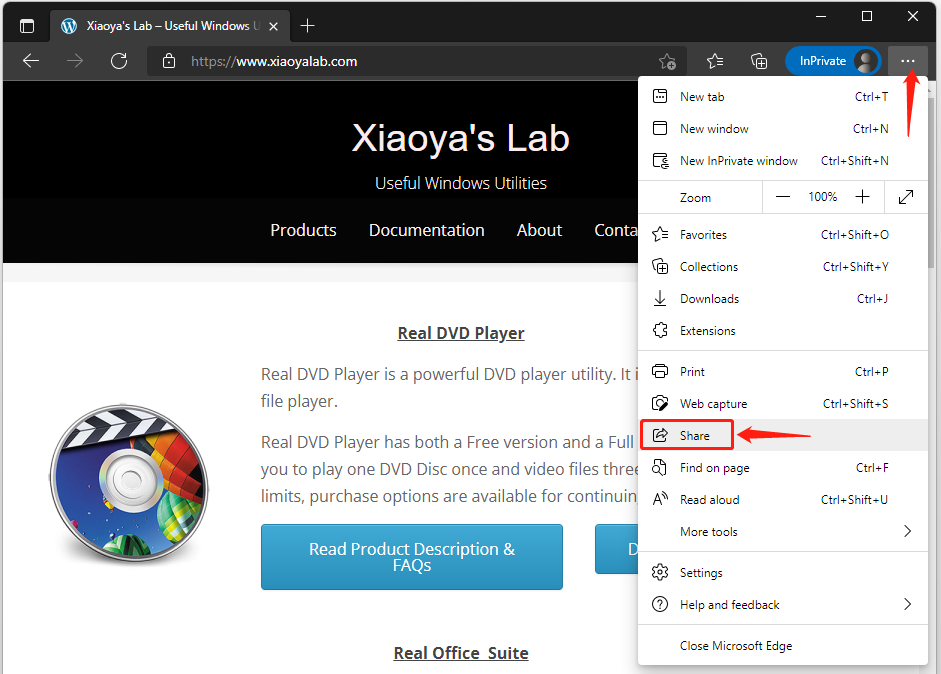941x674 pixels.
Task: Open the Favorites list toolbar icon
Action: pyautogui.click(x=715, y=61)
